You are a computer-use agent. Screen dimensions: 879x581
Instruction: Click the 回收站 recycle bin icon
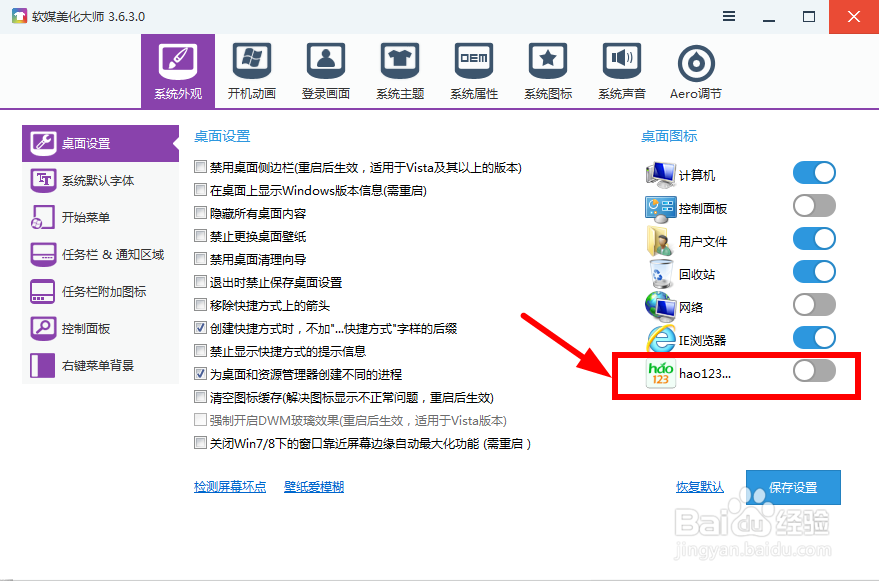point(660,272)
